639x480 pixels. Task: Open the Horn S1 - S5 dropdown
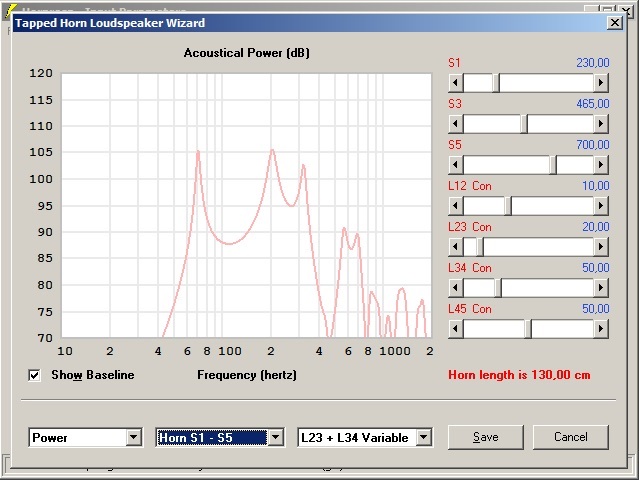[x=275, y=437]
